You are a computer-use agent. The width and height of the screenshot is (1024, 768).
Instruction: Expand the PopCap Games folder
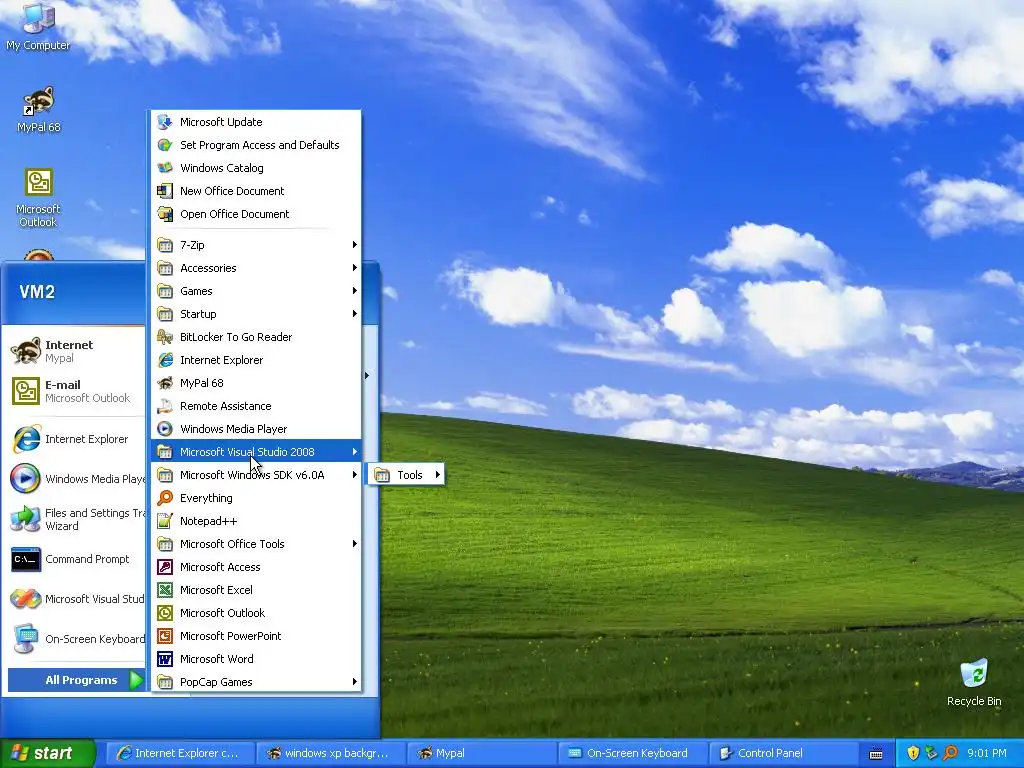[x=256, y=682]
